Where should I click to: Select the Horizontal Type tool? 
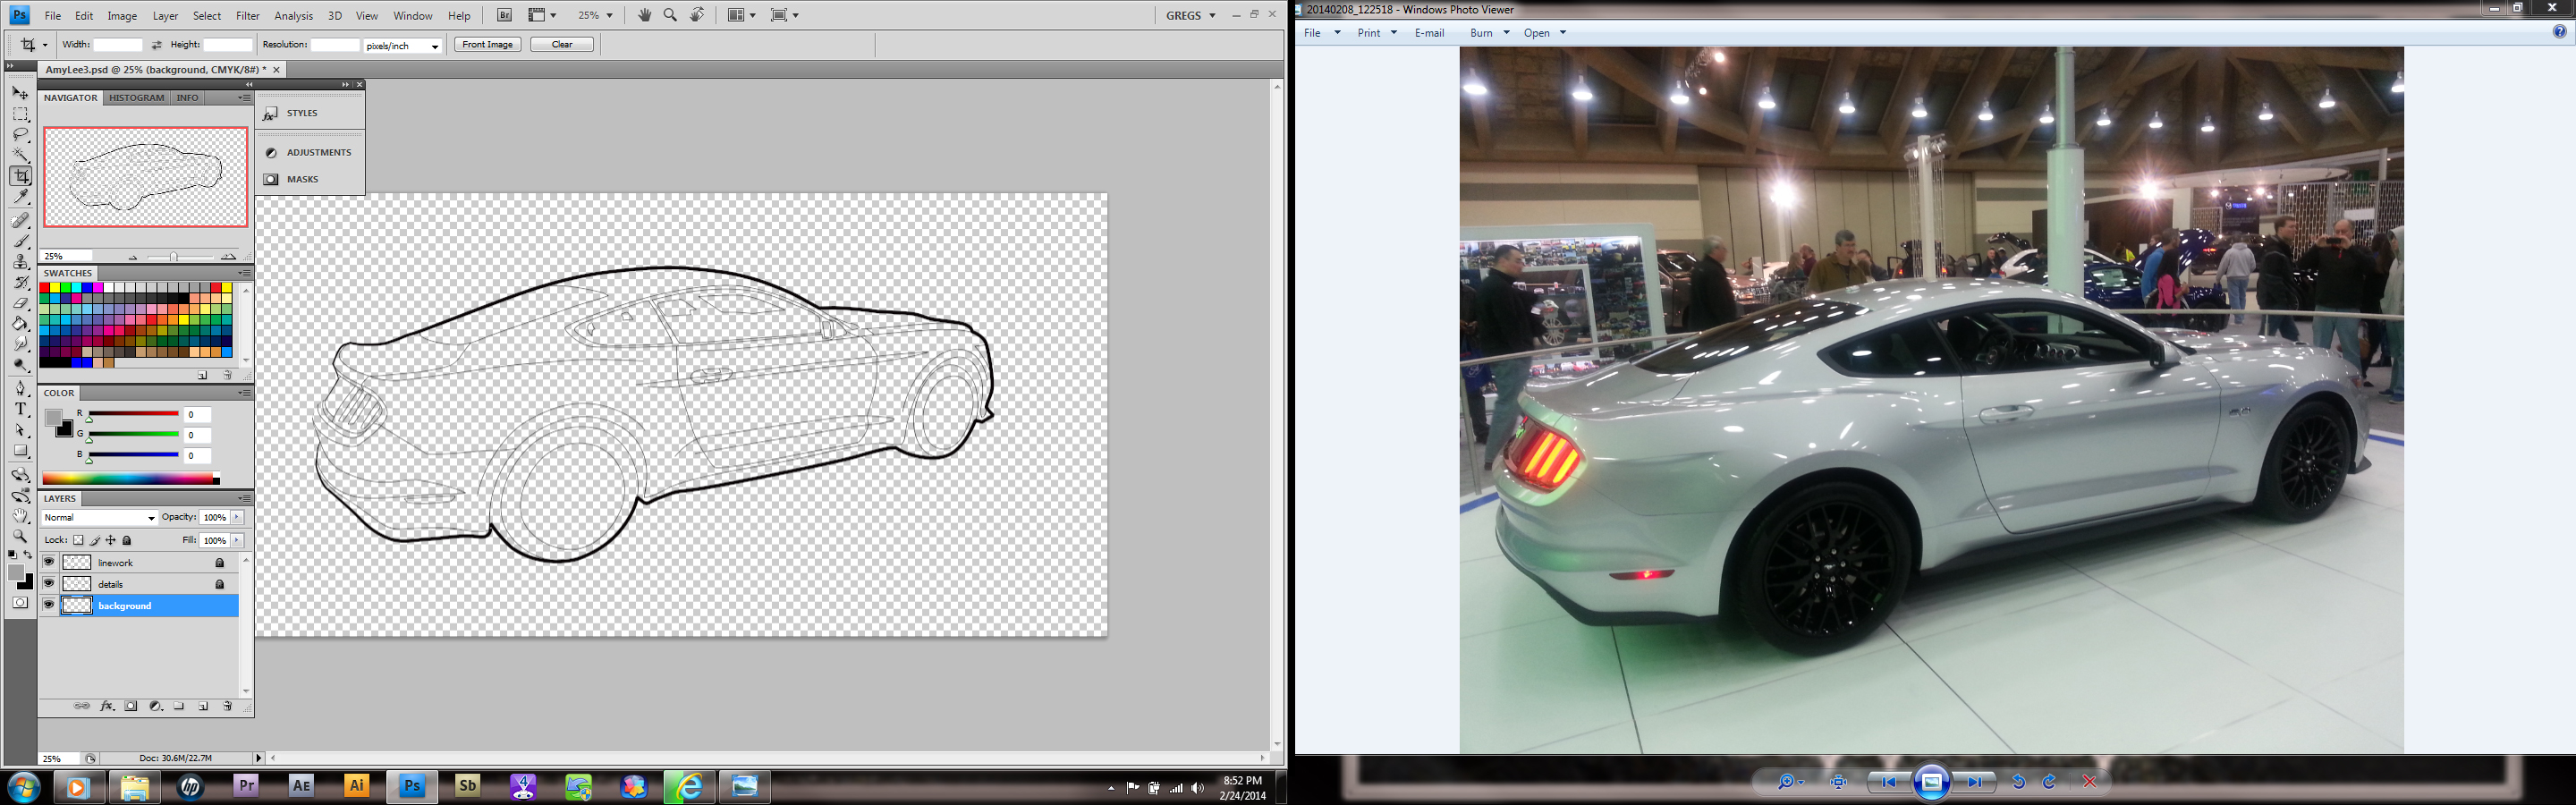(x=20, y=409)
